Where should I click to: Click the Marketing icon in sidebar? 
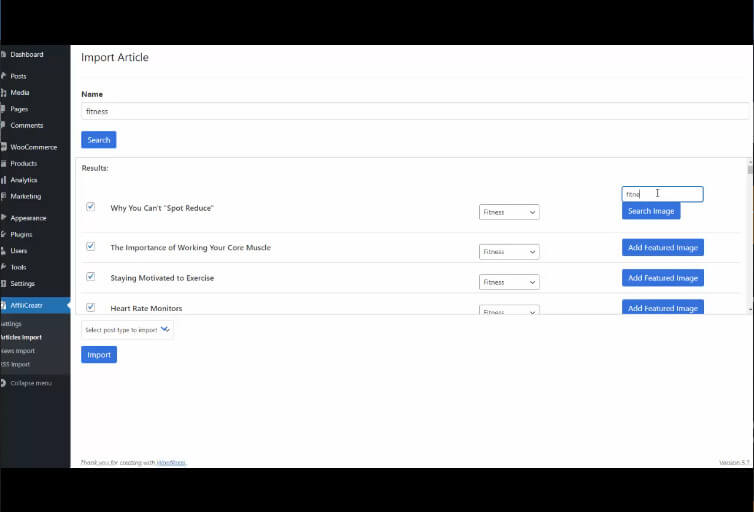[3, 196]
